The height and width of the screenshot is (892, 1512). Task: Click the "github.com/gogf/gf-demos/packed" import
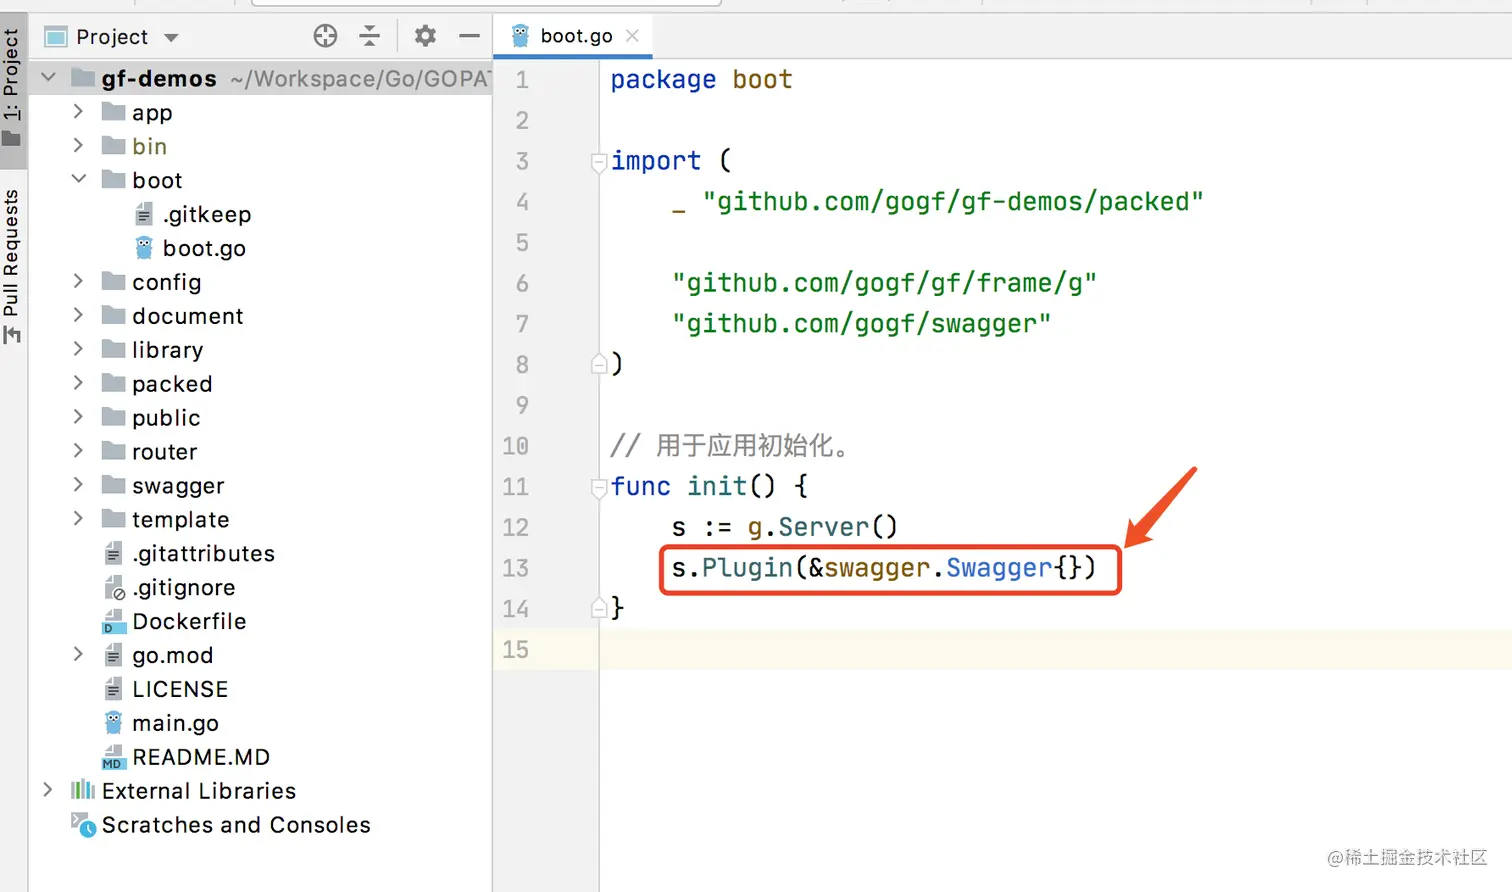point(953,202)
